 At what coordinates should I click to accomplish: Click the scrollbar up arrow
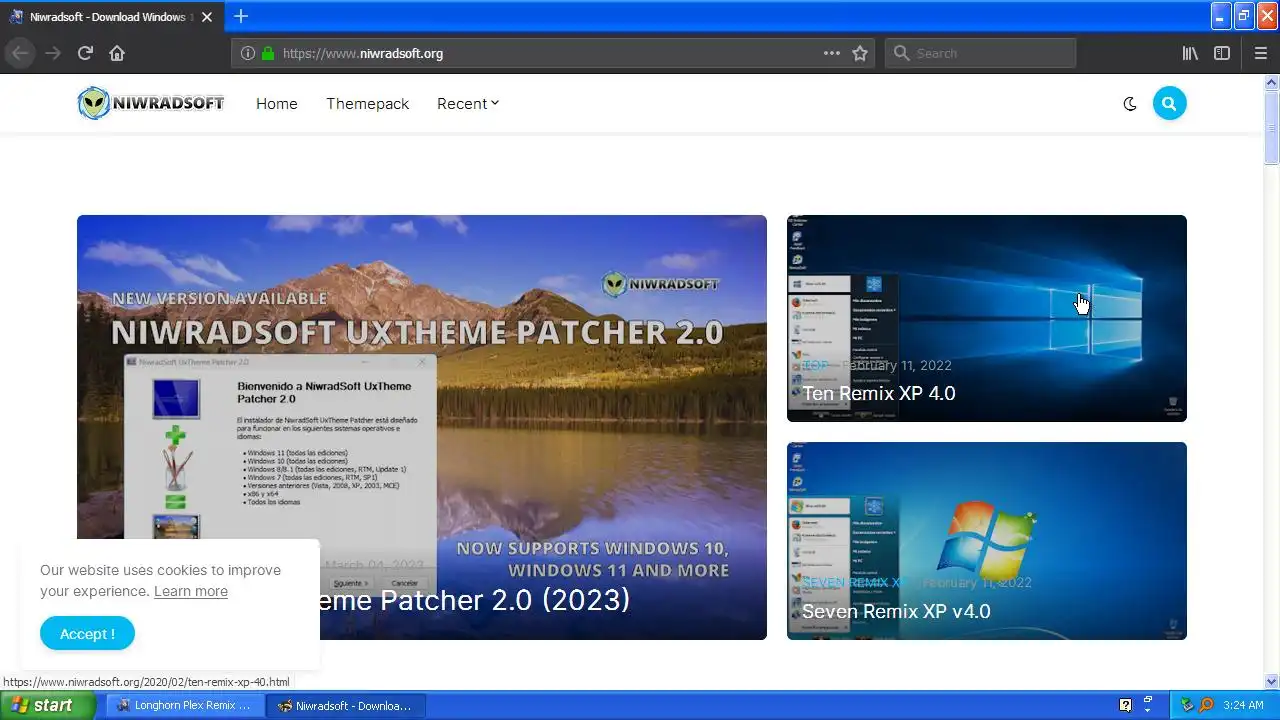(x=1271, y=82)
